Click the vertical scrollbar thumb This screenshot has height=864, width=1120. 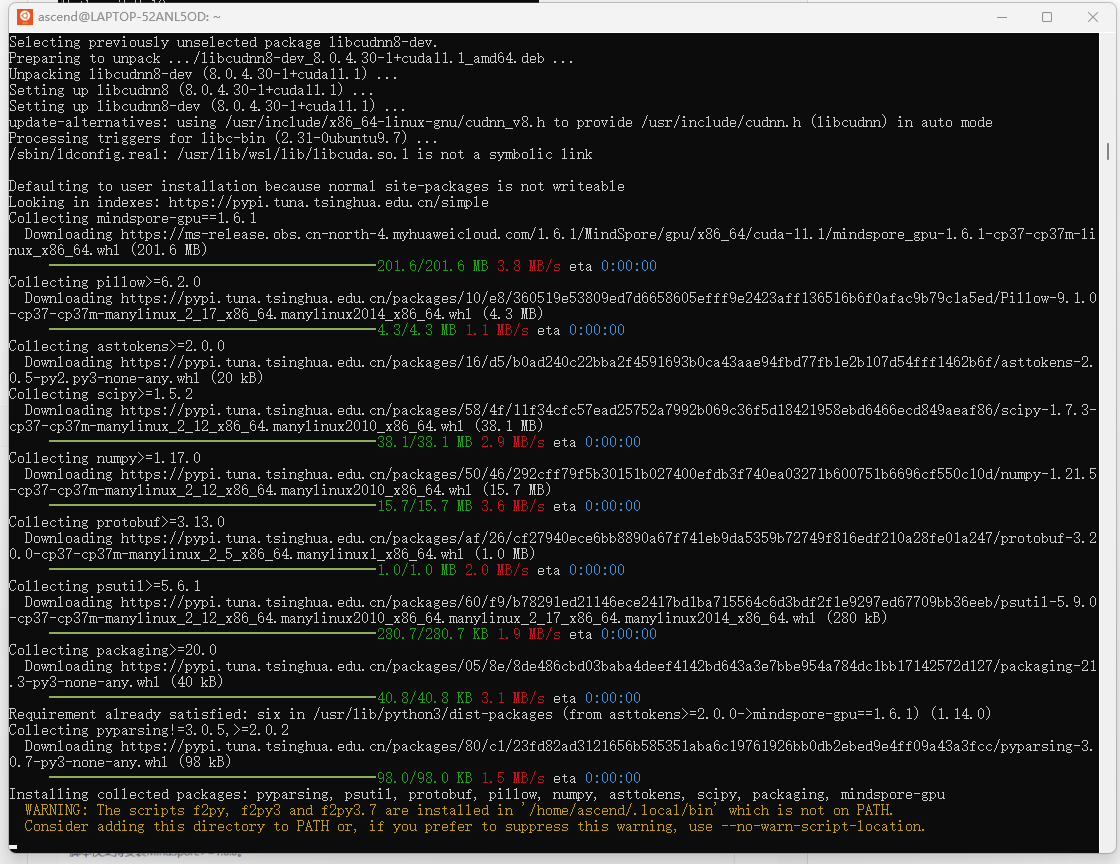pos(1107,151)
